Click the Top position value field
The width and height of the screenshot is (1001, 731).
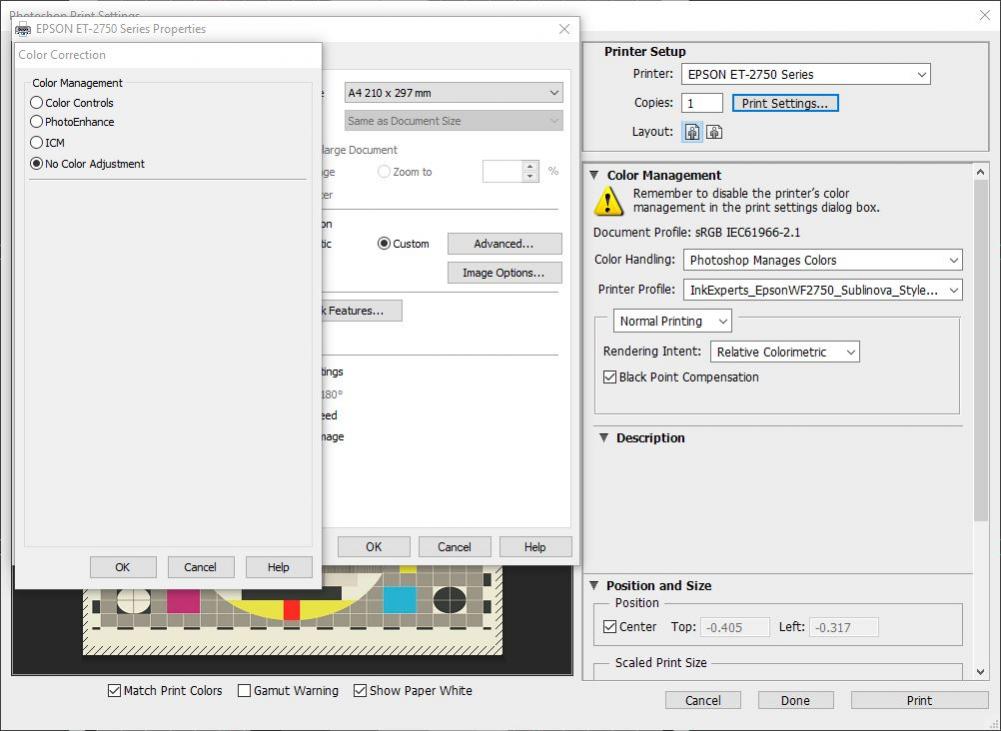tap(735, 627)
